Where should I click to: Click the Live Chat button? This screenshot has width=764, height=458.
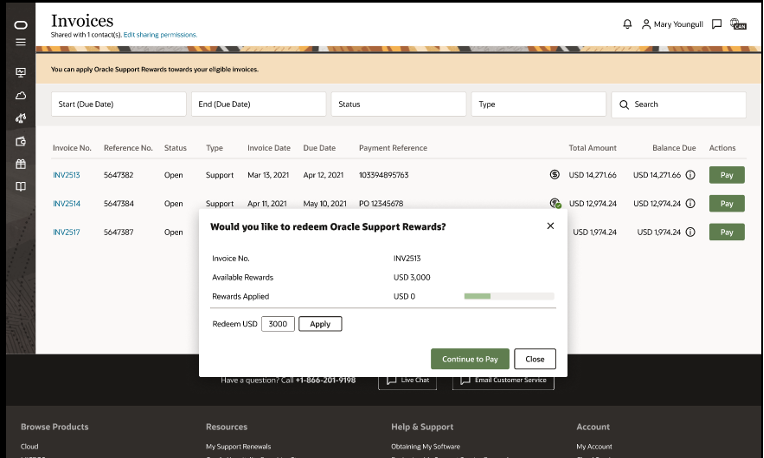[x=407, y=380]
